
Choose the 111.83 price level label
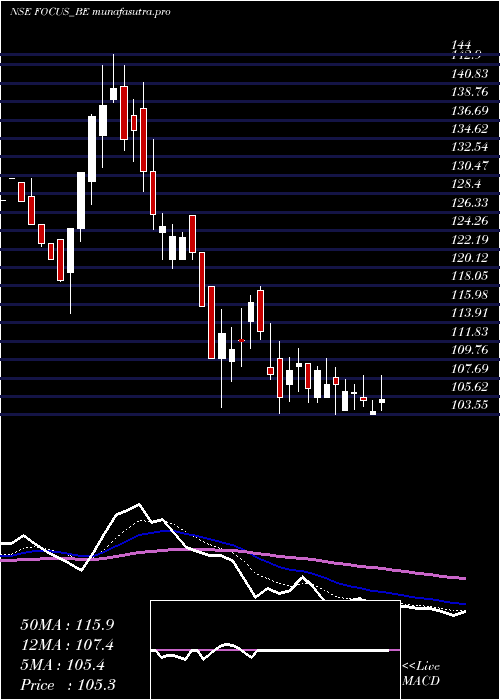470,331
